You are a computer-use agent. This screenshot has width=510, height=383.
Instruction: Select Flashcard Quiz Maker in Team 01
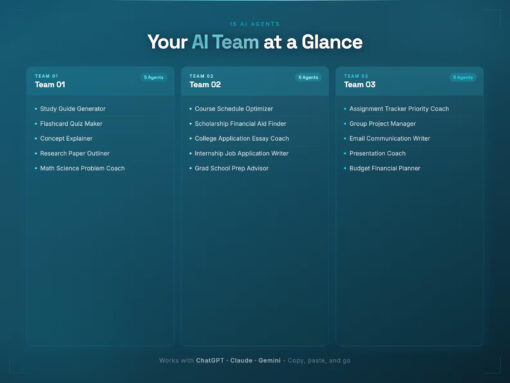click(x=71, y=124)
